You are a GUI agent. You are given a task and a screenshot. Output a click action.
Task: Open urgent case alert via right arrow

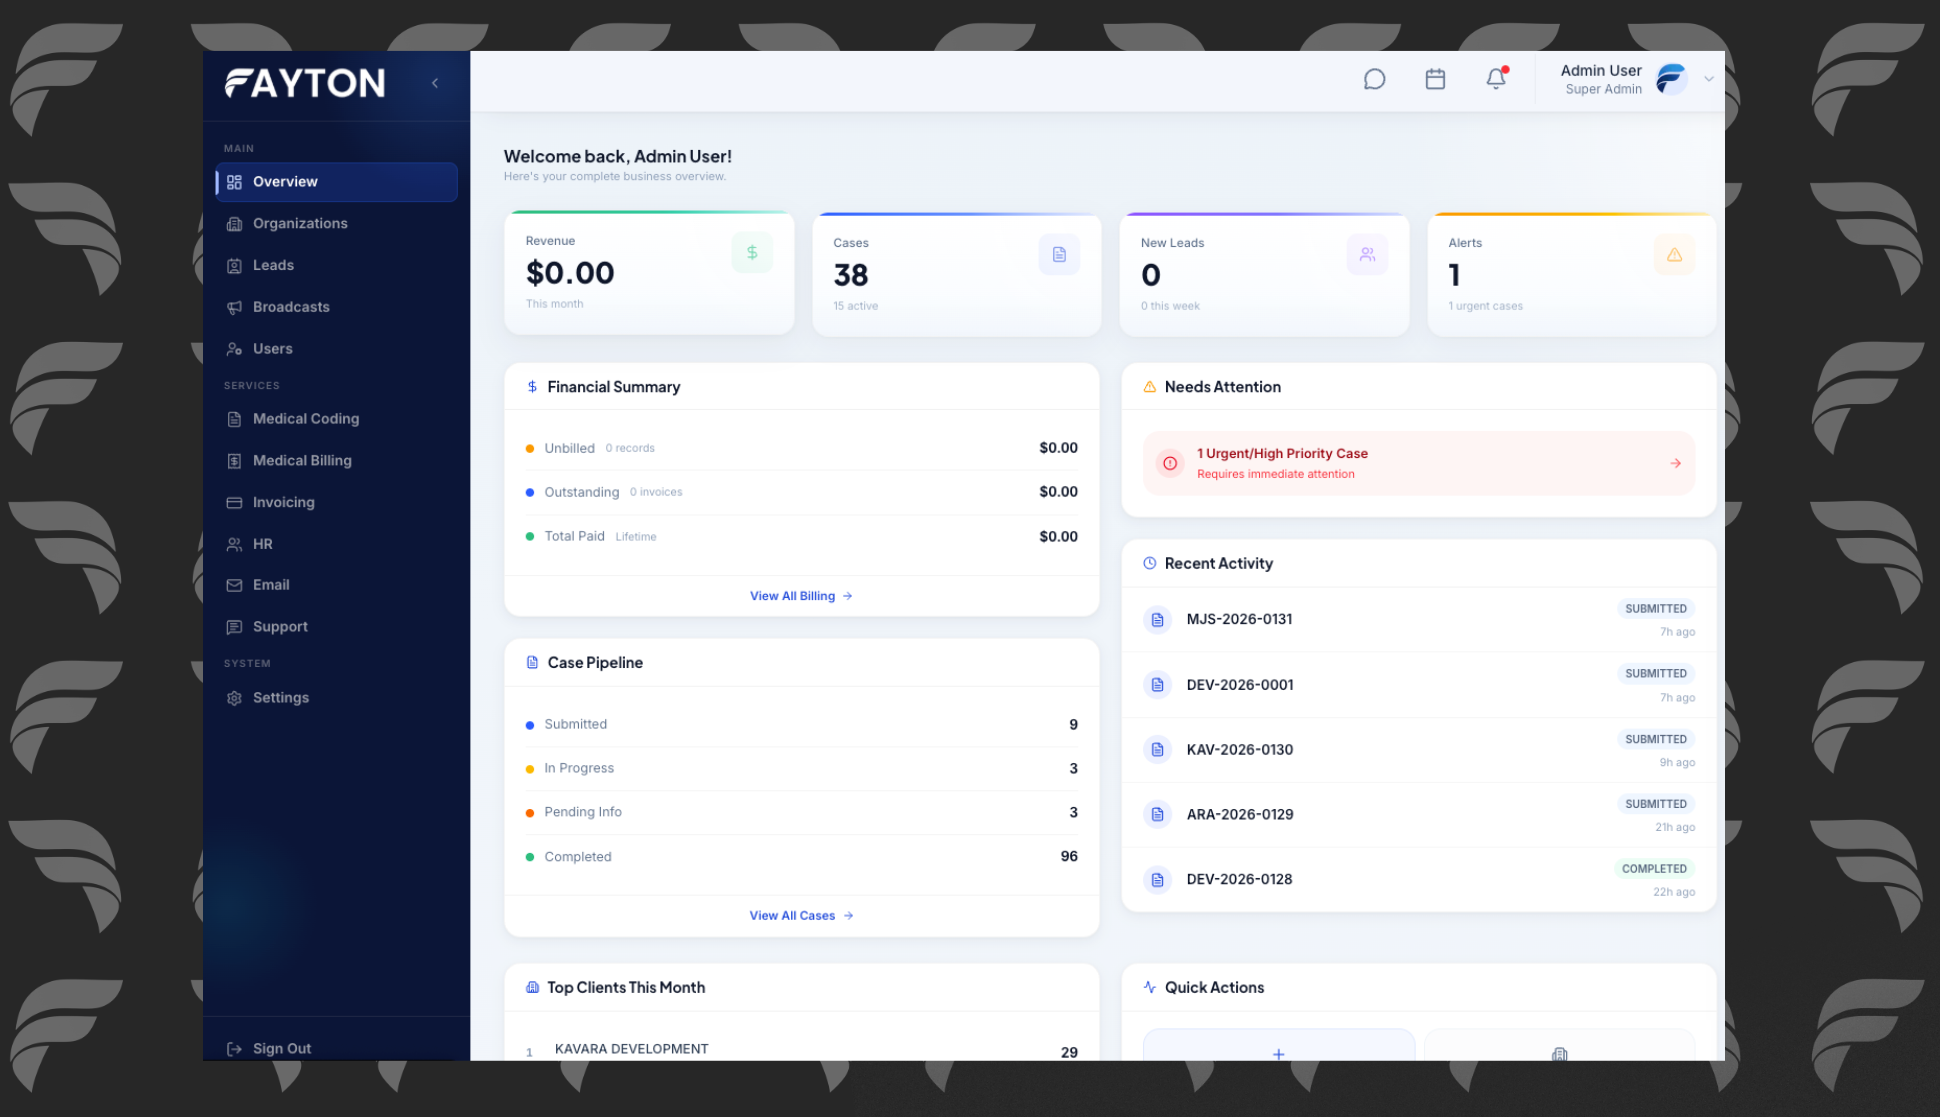tap(1675, 463)
